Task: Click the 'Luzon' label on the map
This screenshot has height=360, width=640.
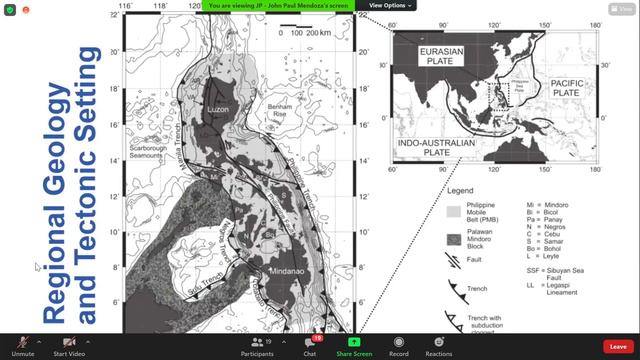Action: (x=218, y=109)
